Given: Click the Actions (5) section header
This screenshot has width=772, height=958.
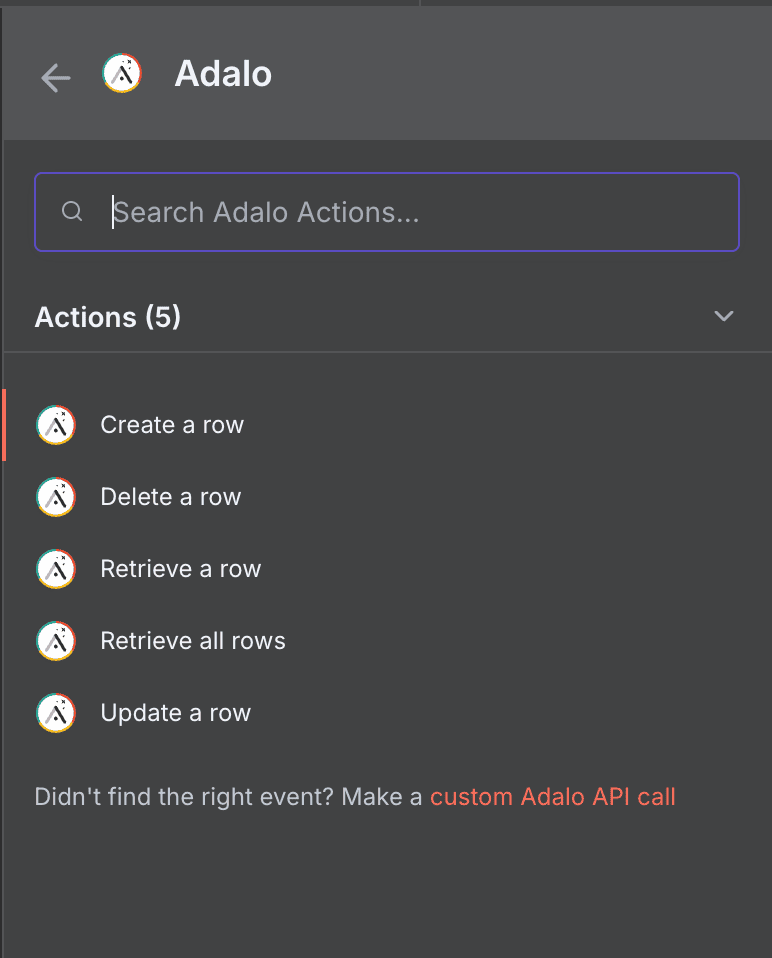Looking at the screenshot, I should 107,316.
